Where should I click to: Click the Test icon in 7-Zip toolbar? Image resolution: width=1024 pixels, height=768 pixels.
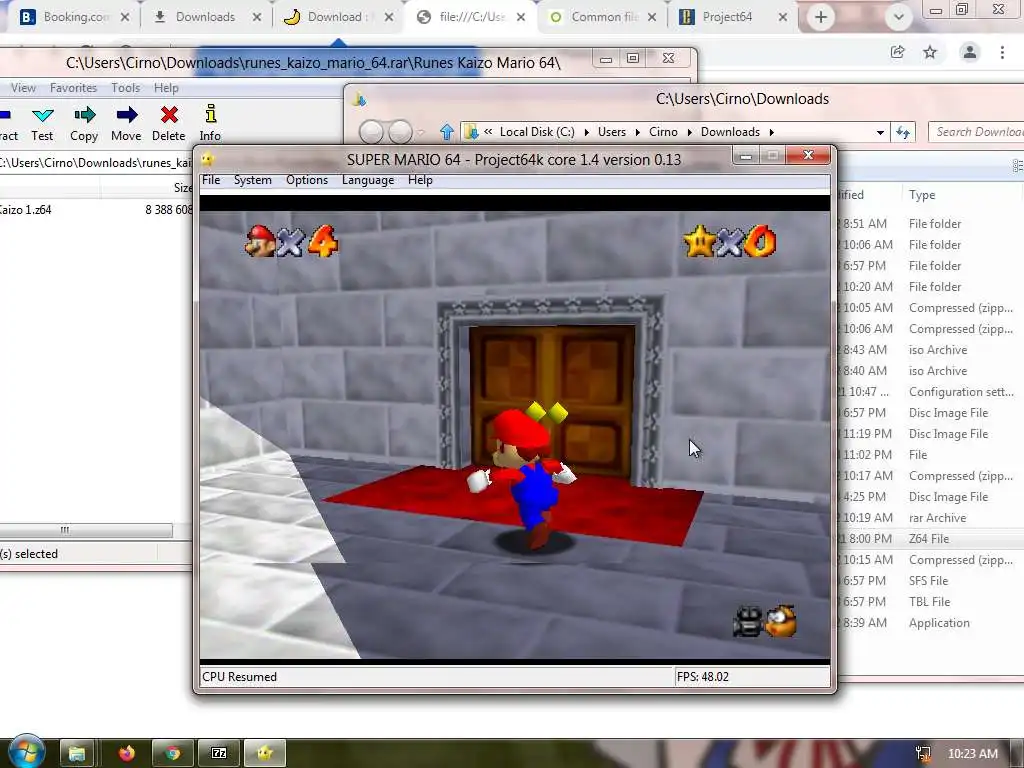[42, 116]
